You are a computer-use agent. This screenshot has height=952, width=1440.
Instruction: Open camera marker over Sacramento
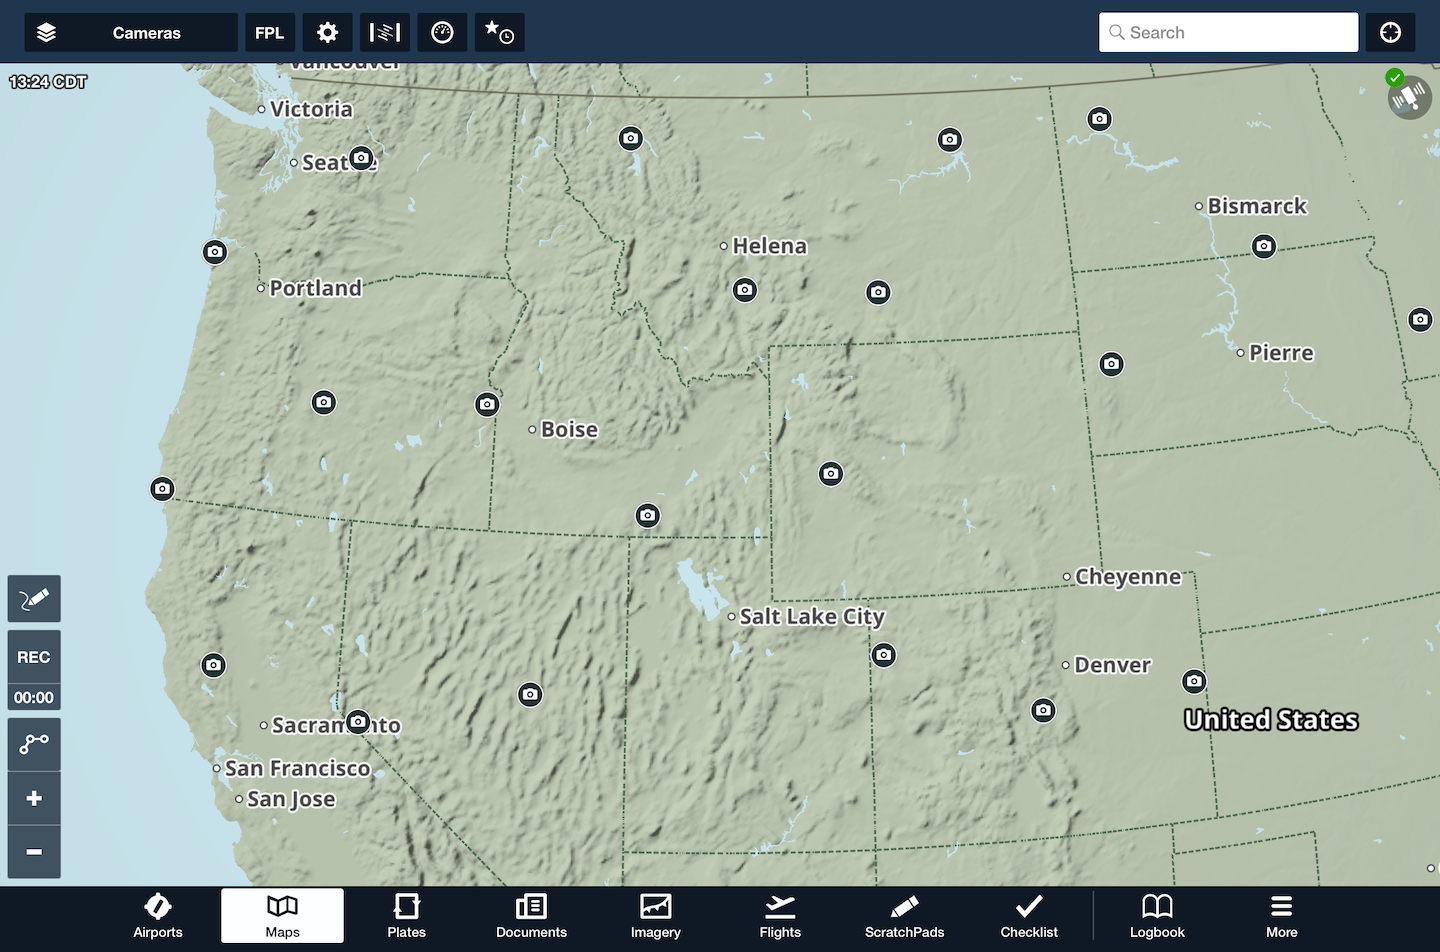358,721
